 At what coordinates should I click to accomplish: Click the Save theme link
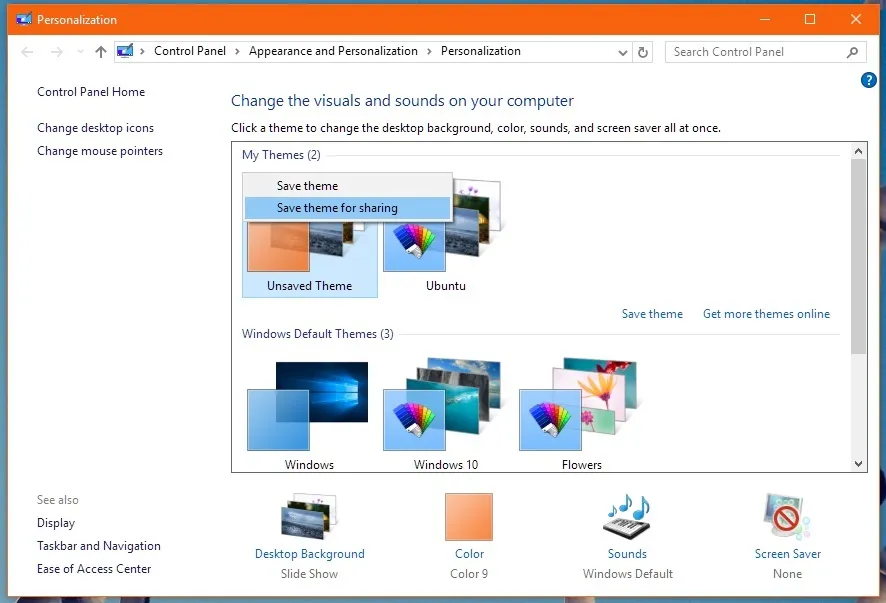[x=652, y=314]
